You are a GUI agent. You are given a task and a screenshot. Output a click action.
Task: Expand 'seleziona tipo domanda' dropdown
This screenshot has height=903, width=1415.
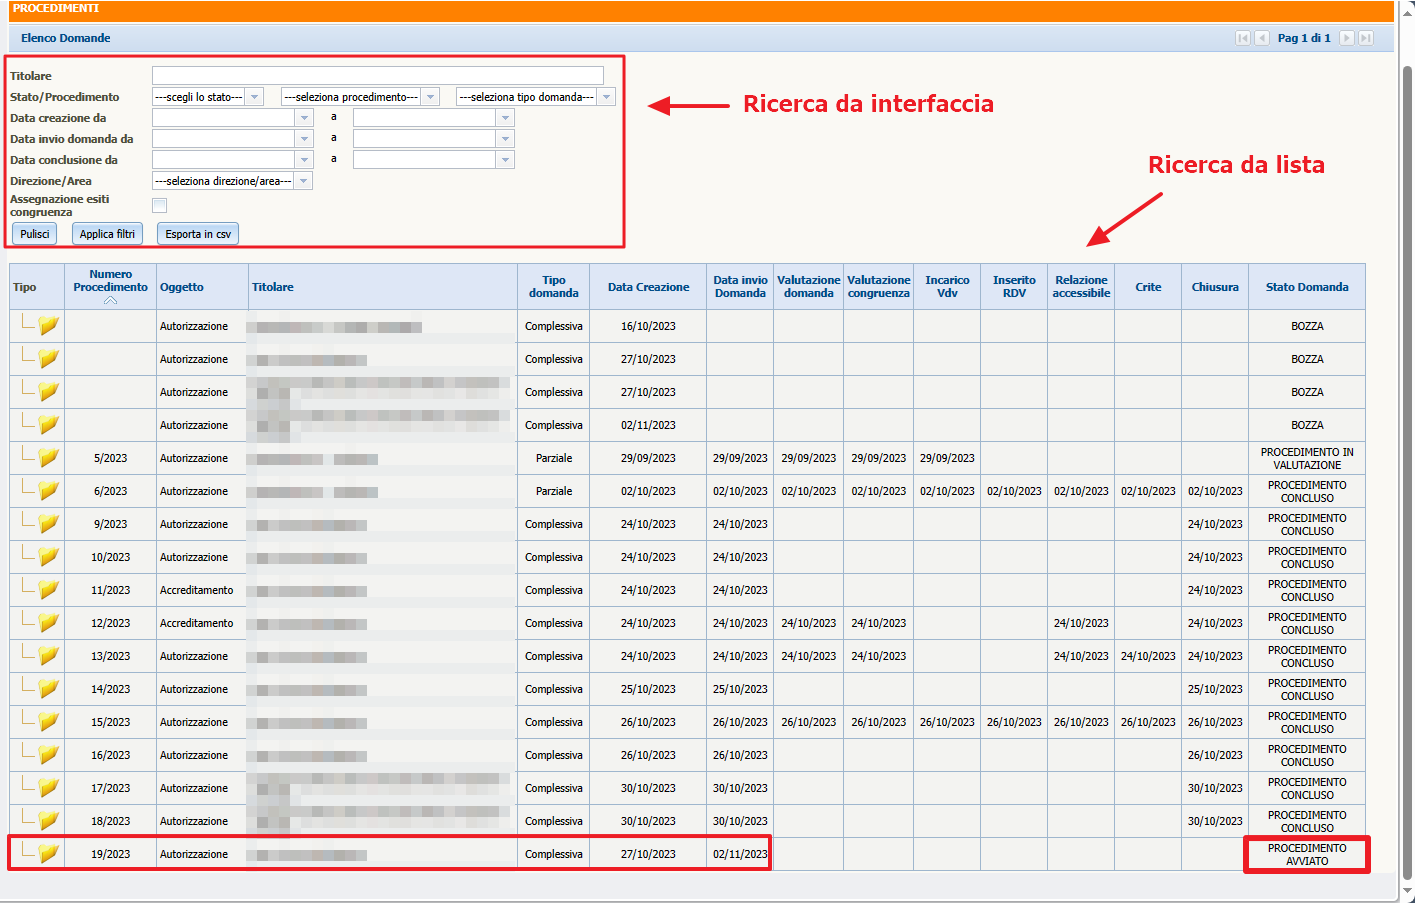tap(535, 97)
